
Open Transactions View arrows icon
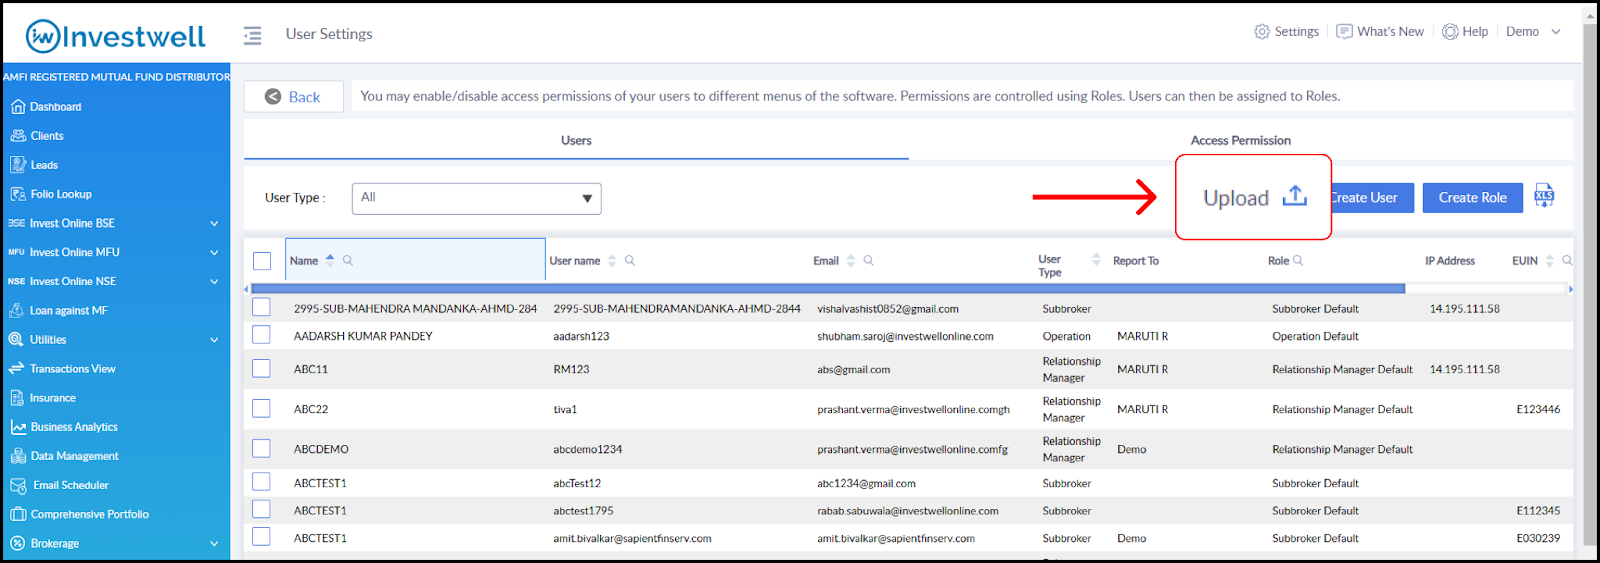pos(16,369)
